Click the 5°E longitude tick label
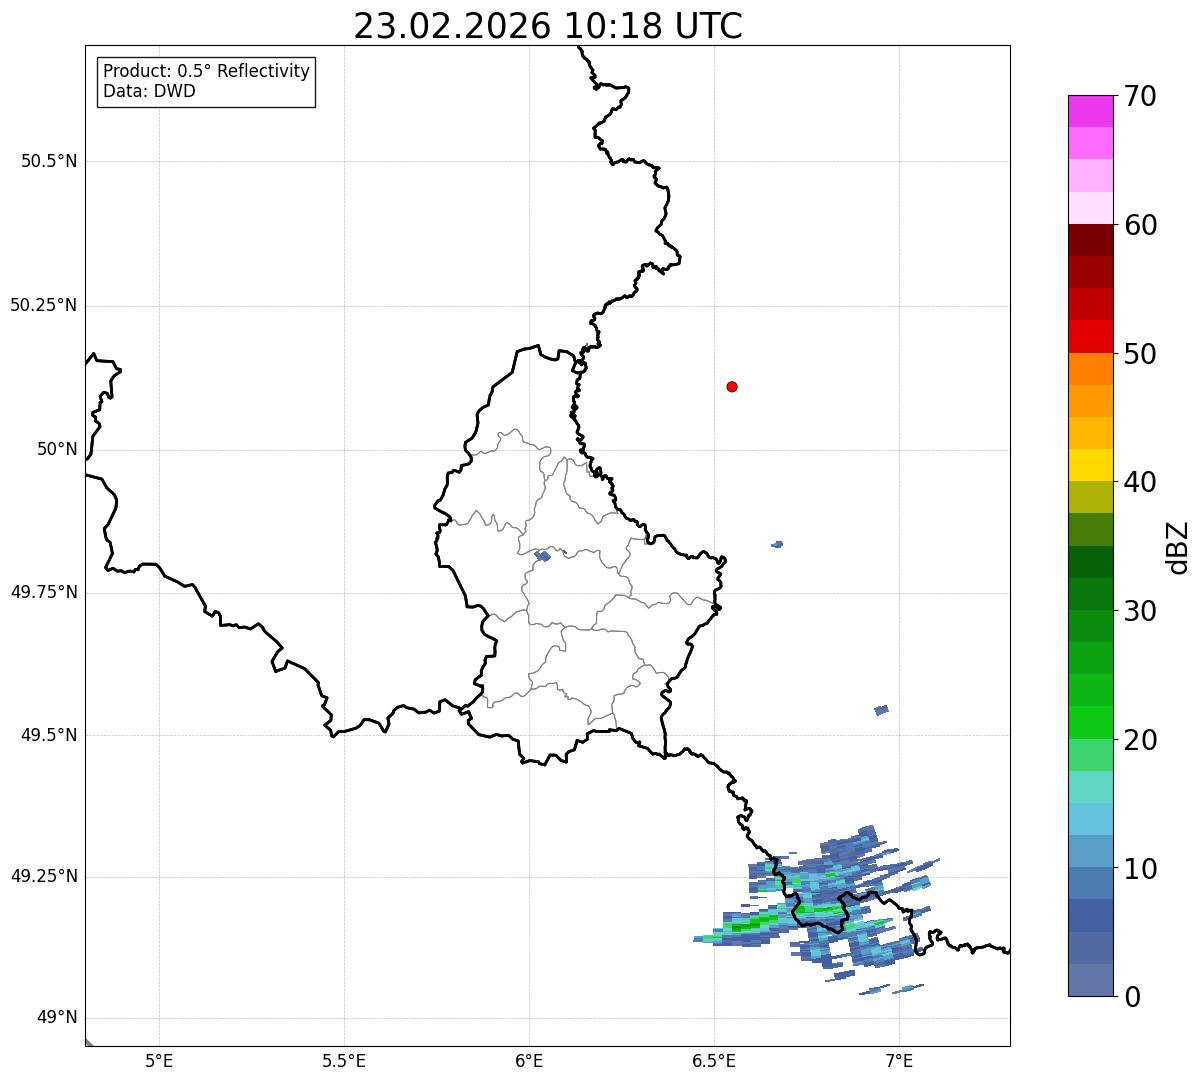Image resolution: width=1202 pixels, height=1081 pixels. 159,1060
